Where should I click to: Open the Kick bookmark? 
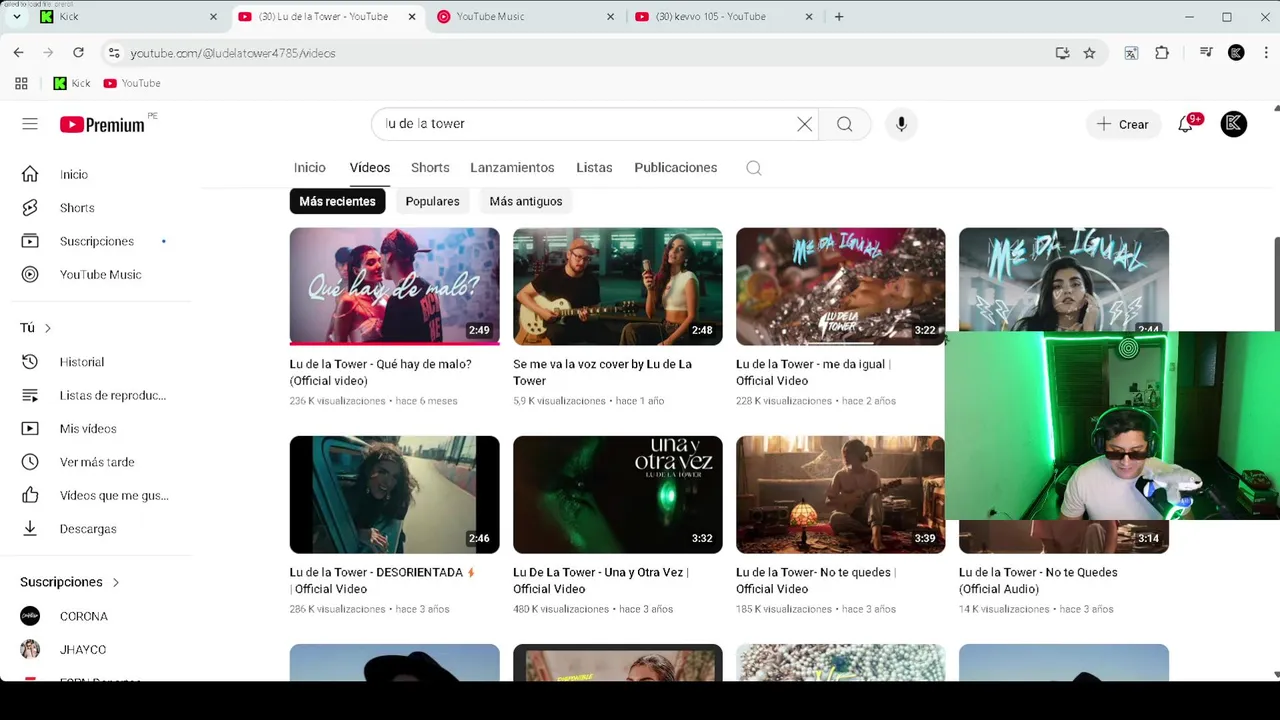(x=72, y=83)
